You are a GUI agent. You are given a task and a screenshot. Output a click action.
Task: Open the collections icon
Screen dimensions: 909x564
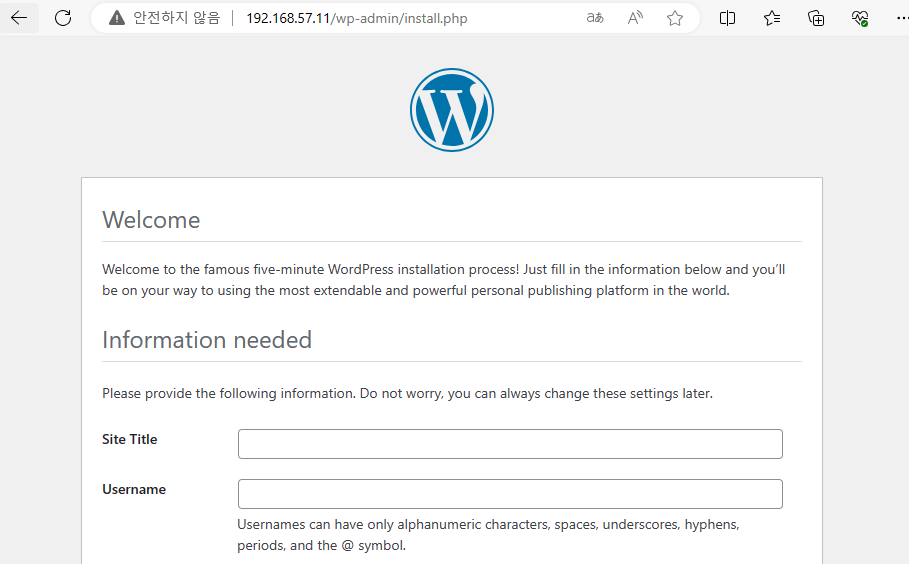[816, 18]
